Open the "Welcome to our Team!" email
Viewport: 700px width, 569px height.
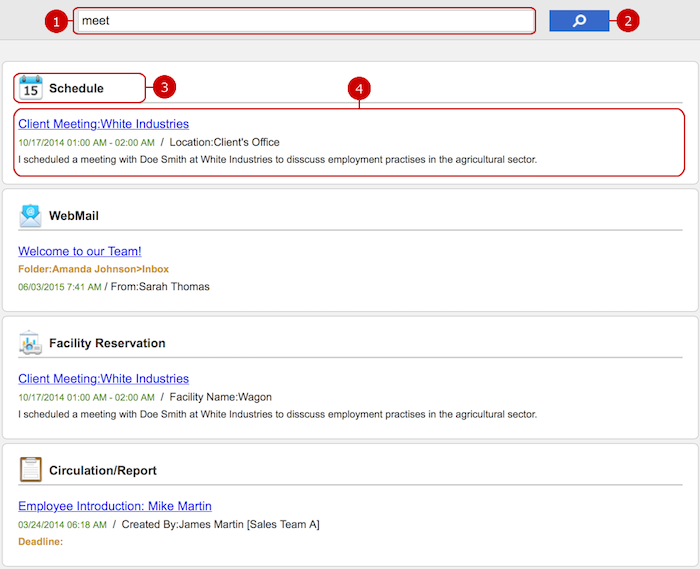point(80,251)
